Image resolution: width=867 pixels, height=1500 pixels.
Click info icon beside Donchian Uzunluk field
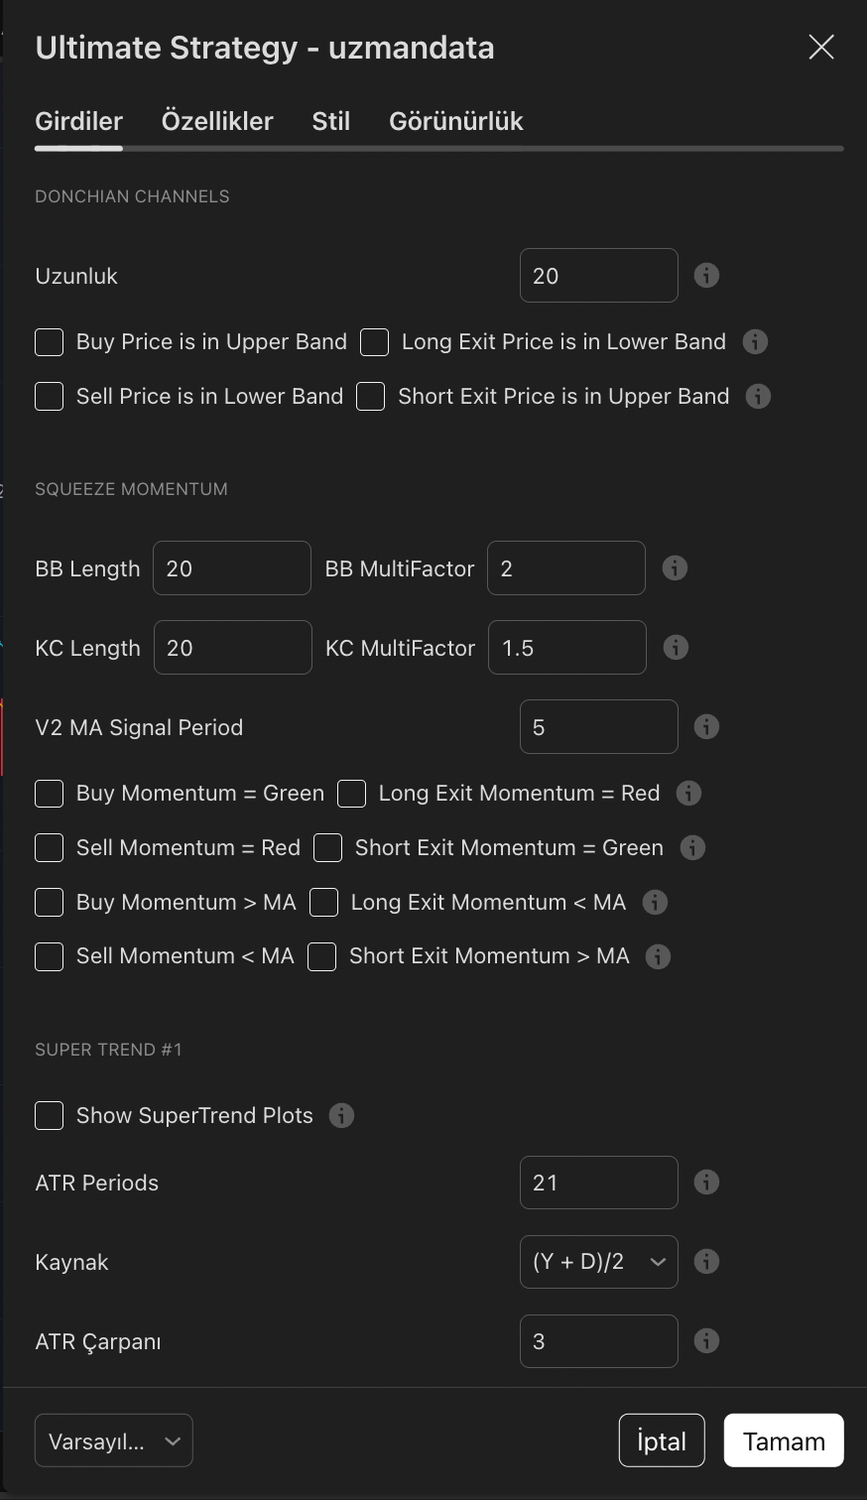(706, 275)
